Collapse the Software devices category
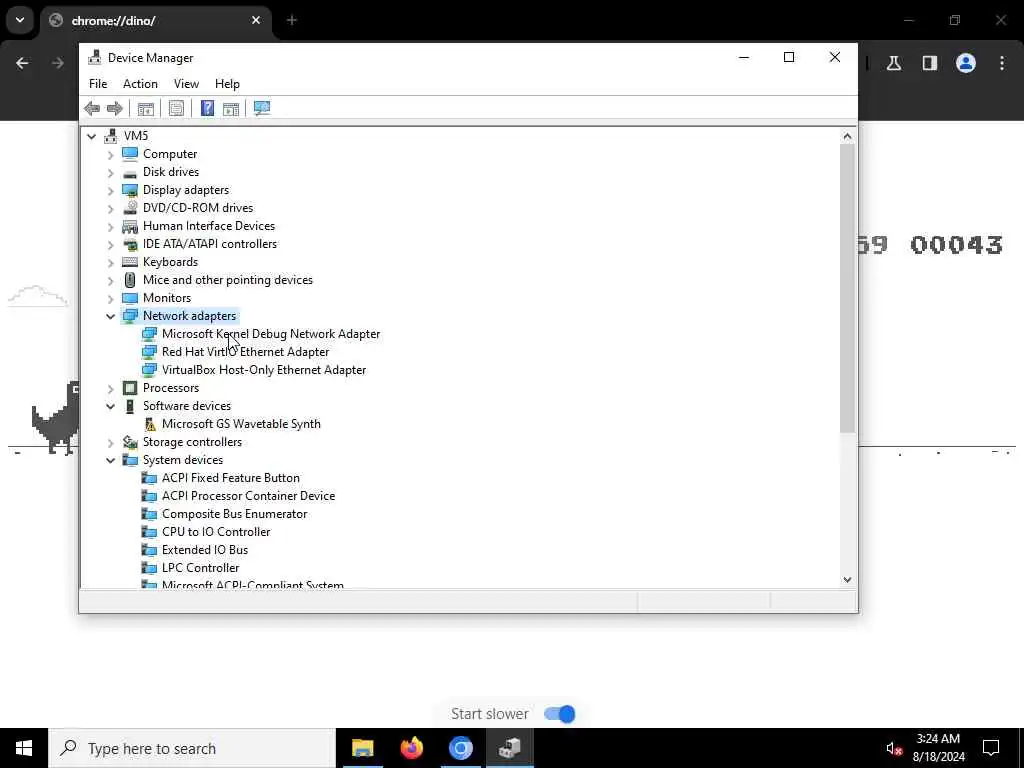Image resolution: width=1024 pixels, height=768 pixels. click(110, 406)
